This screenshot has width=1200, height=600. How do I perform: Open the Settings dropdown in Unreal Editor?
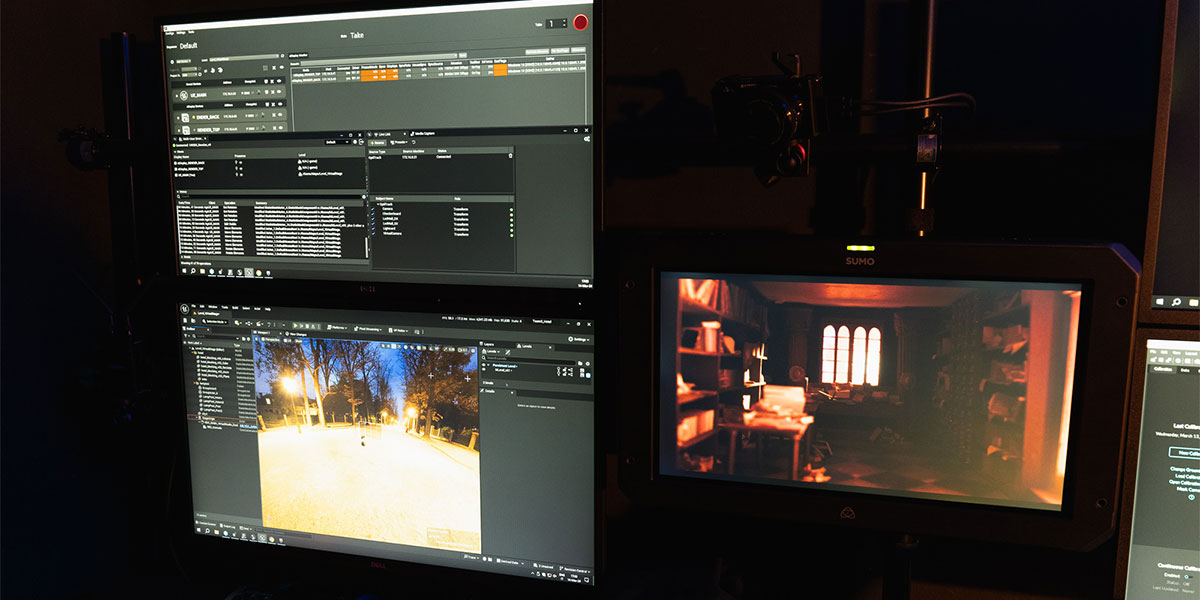point(576,339)
